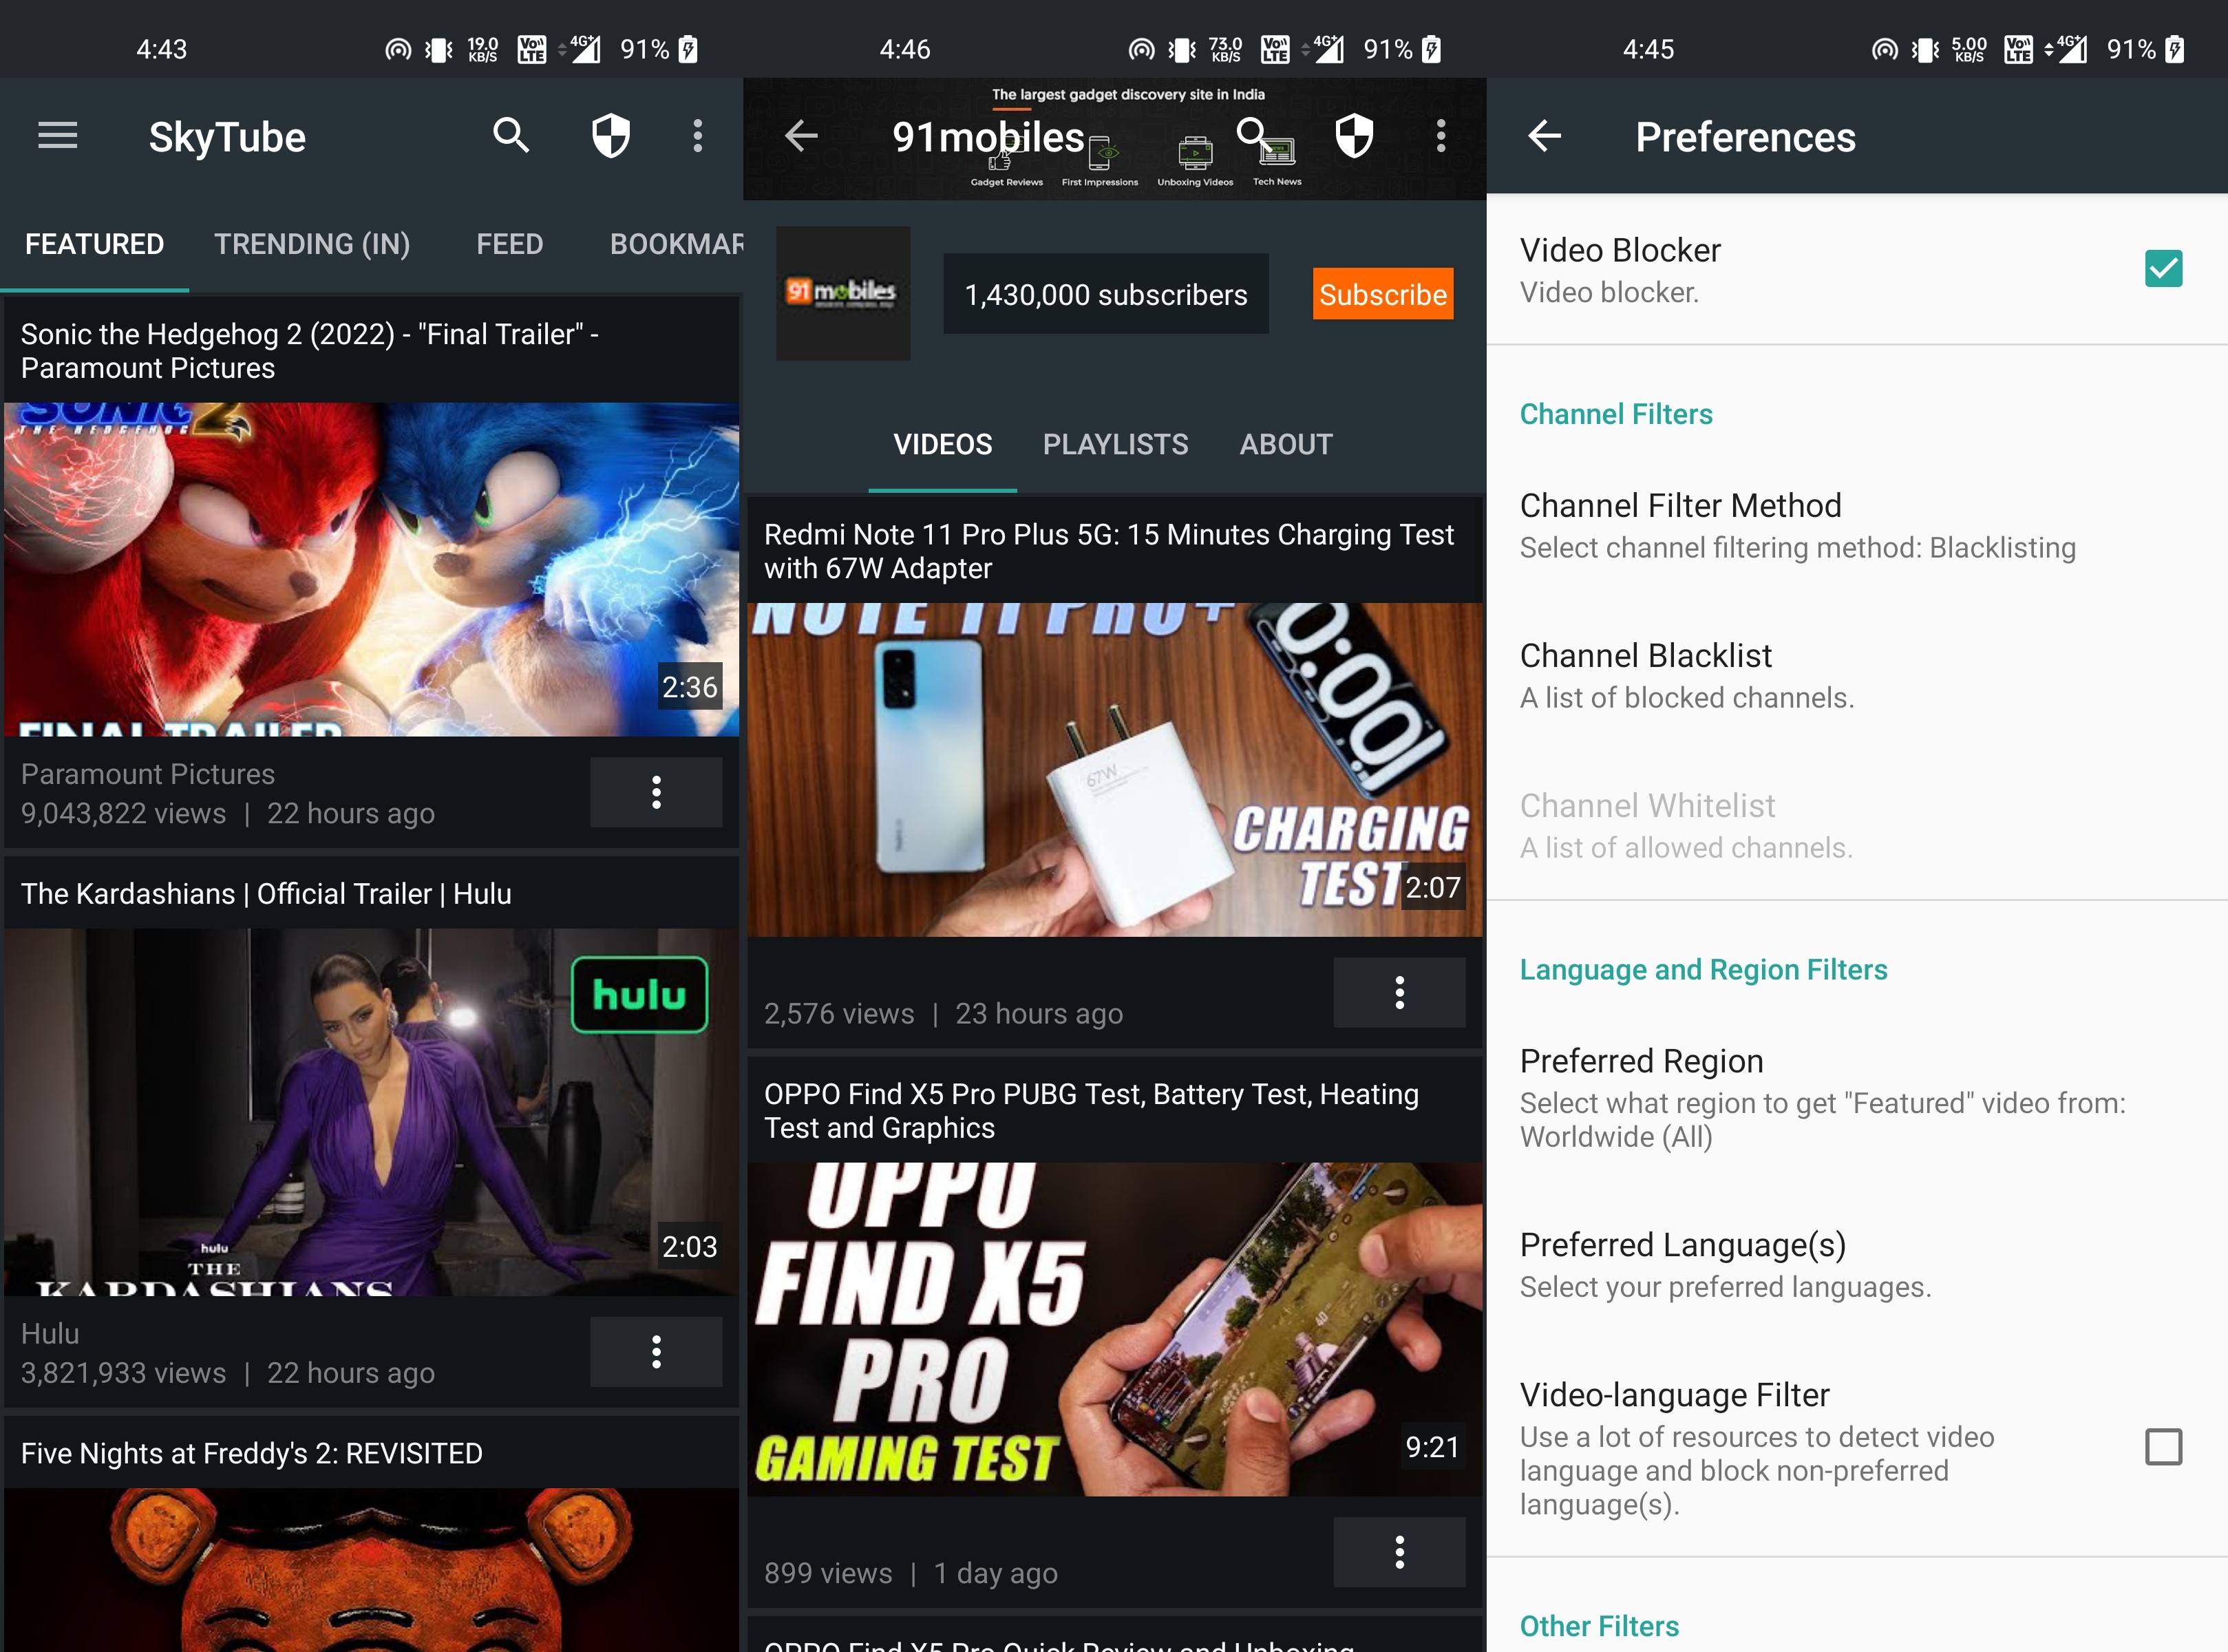Tap the hotspot icon in the first status bar

[398, 49]
